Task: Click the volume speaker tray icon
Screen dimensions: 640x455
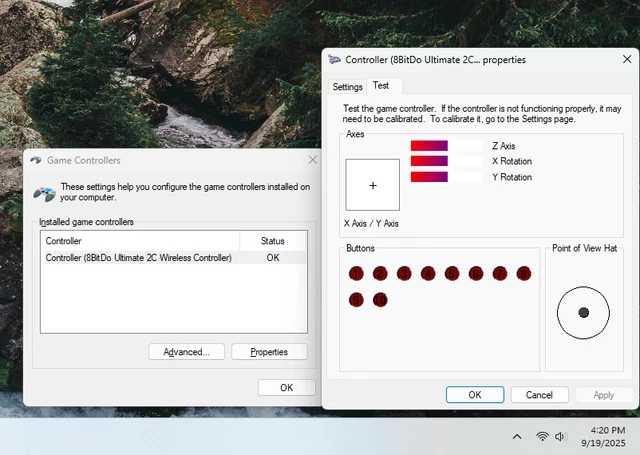Action: [561, 437]
